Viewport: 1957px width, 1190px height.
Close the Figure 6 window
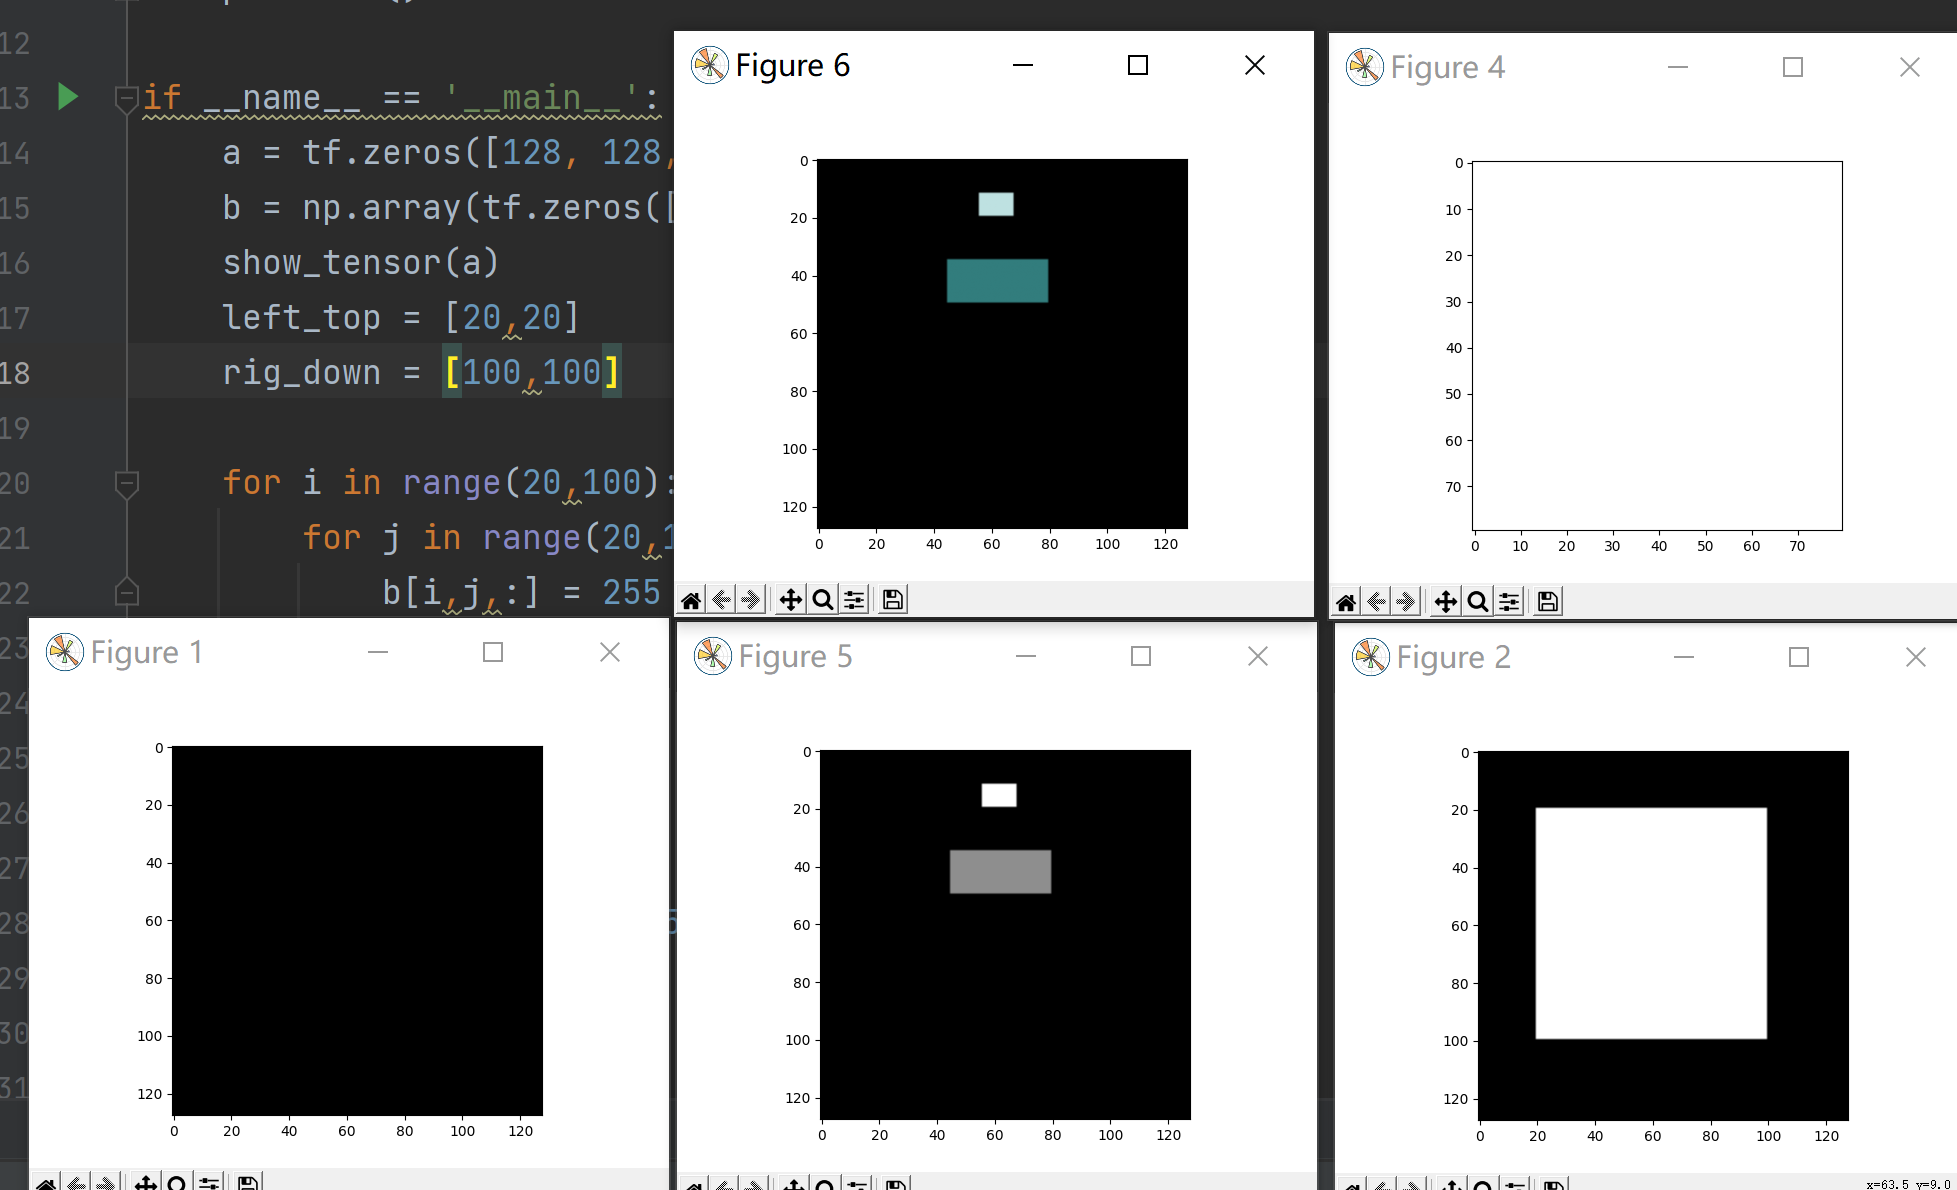(x=1255, y=65)
